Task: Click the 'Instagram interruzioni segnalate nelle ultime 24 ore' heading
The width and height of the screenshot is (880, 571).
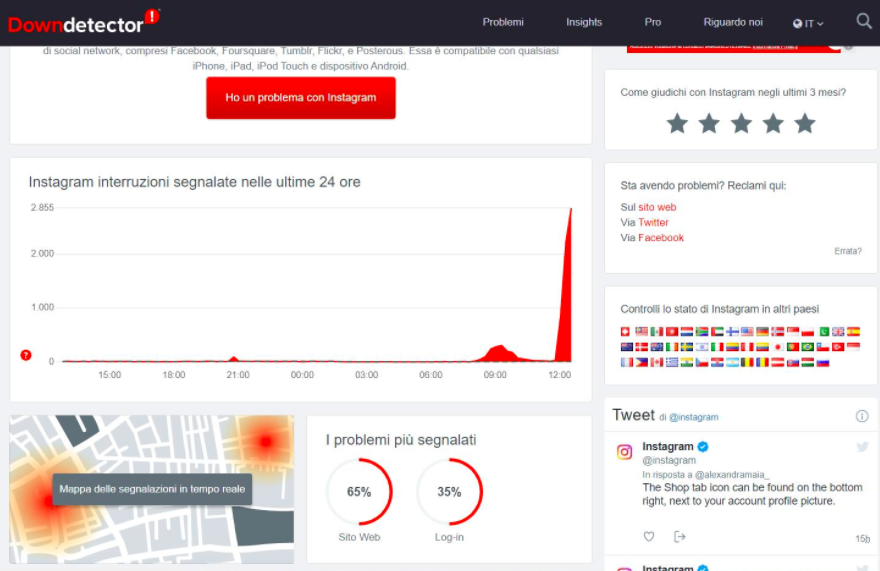Action: [x=194, y=182]
